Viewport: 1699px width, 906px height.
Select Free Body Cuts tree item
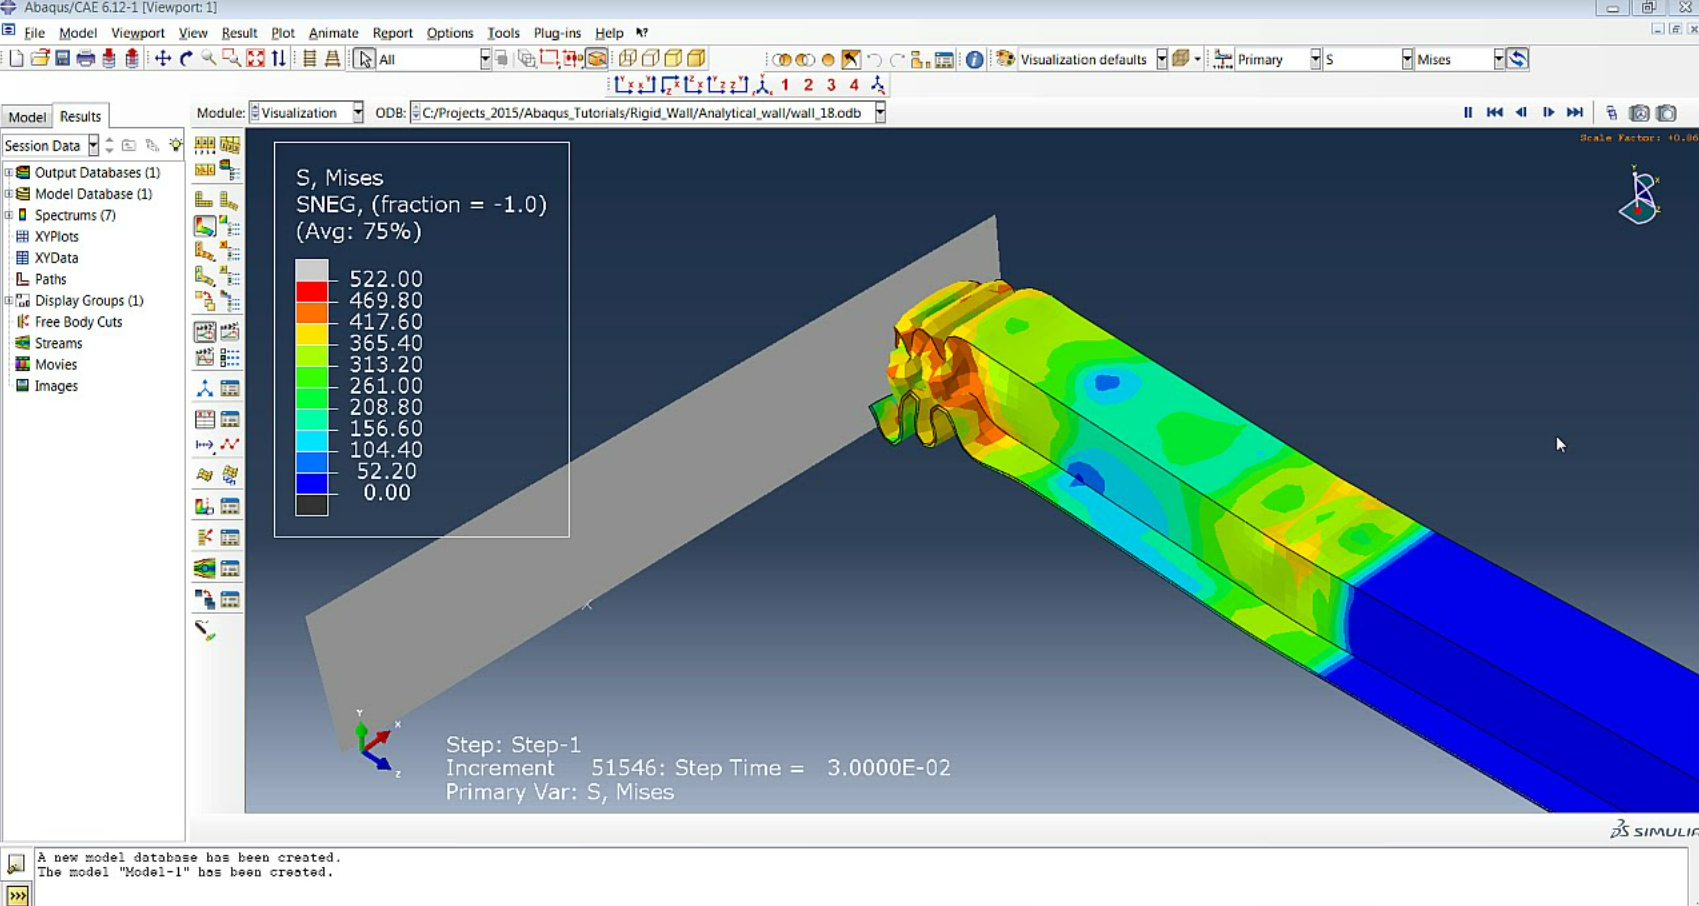click(78, 322)
